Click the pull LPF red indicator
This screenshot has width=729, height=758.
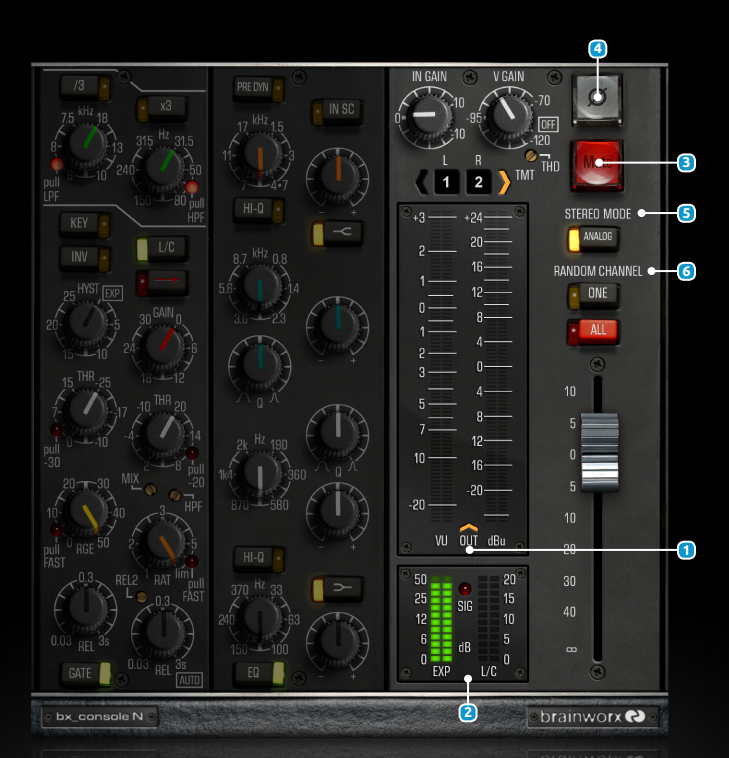point(57,164)
